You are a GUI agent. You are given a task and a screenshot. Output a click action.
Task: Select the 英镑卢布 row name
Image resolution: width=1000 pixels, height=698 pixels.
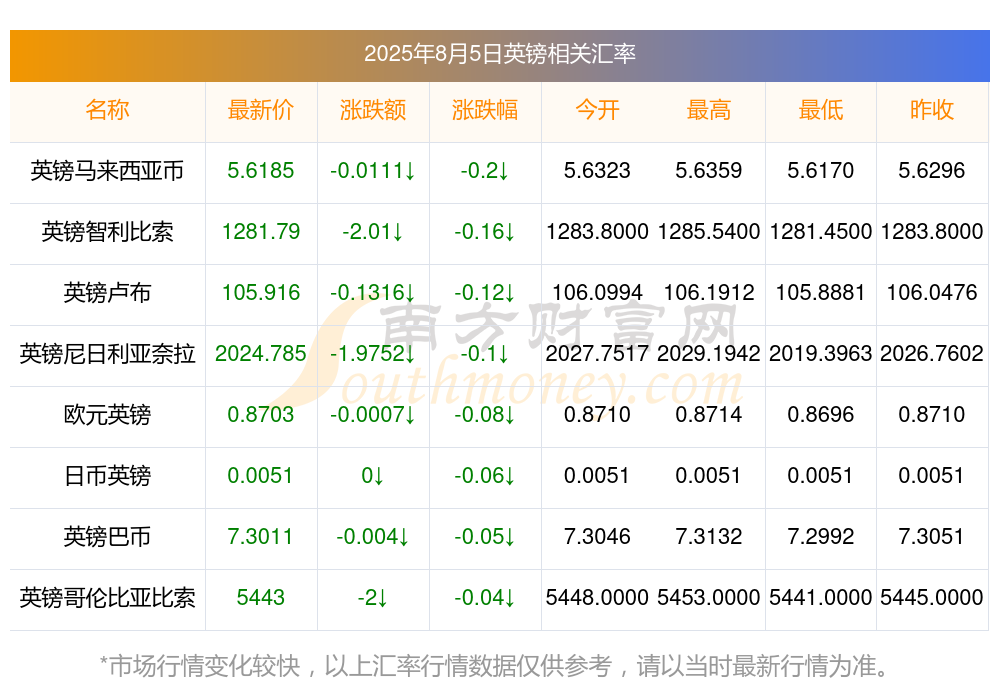click(107, 293)
